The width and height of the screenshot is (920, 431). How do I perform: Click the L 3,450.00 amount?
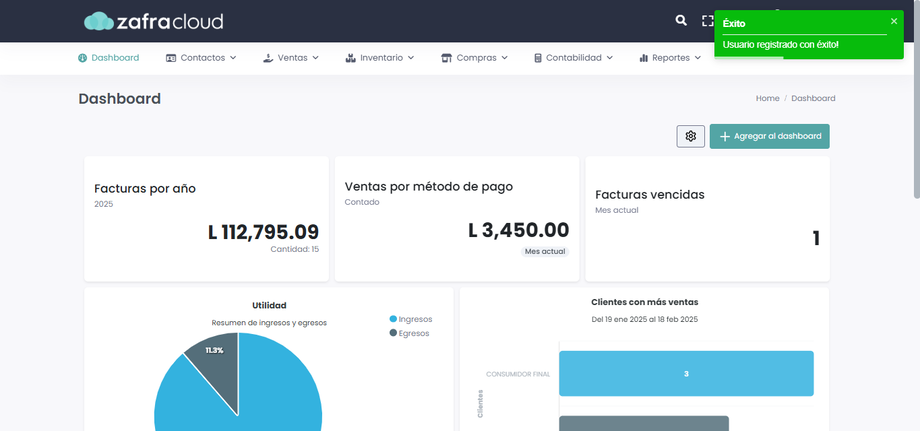tap(519, 230)
